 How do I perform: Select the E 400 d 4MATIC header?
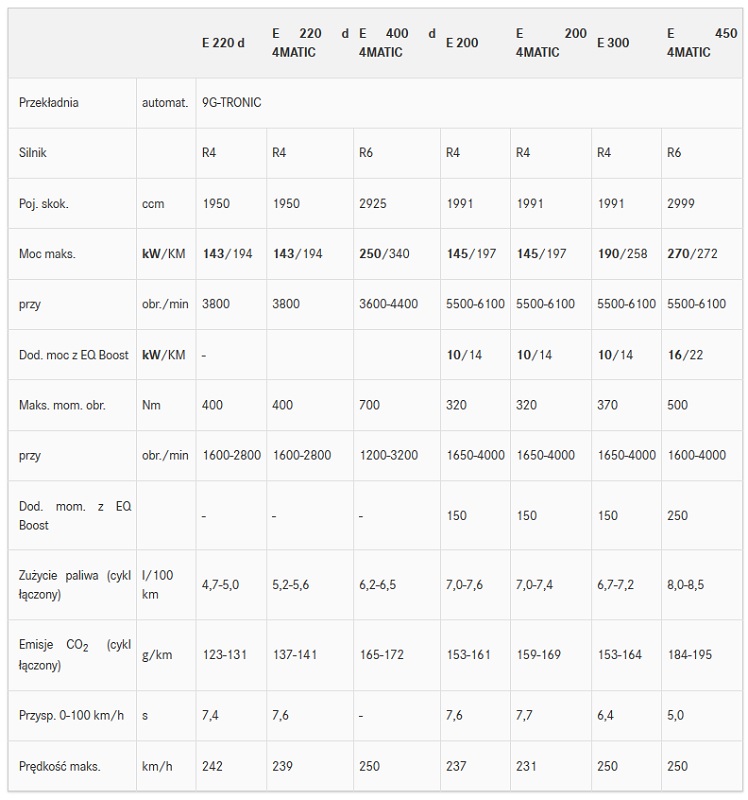397,43
